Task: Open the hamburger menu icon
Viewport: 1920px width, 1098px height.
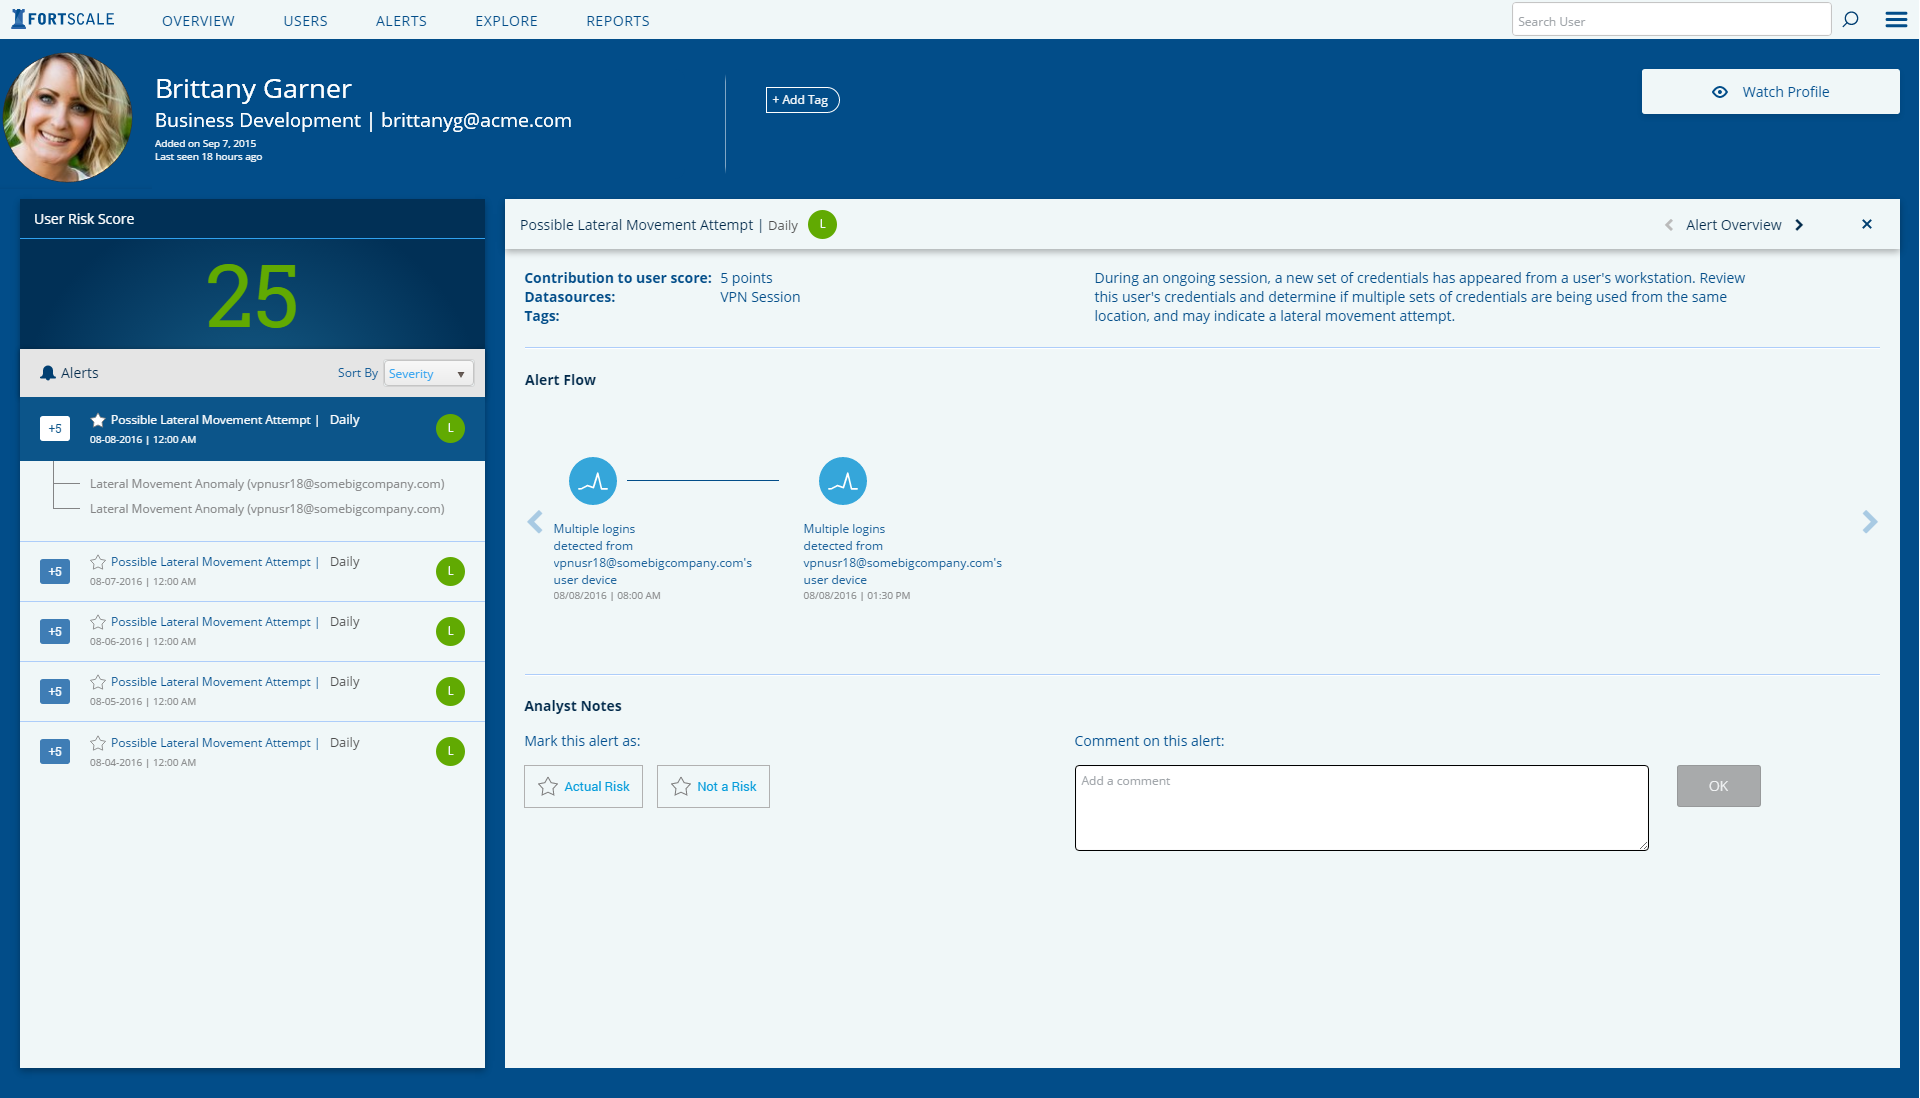Action: pos(1896,19)
